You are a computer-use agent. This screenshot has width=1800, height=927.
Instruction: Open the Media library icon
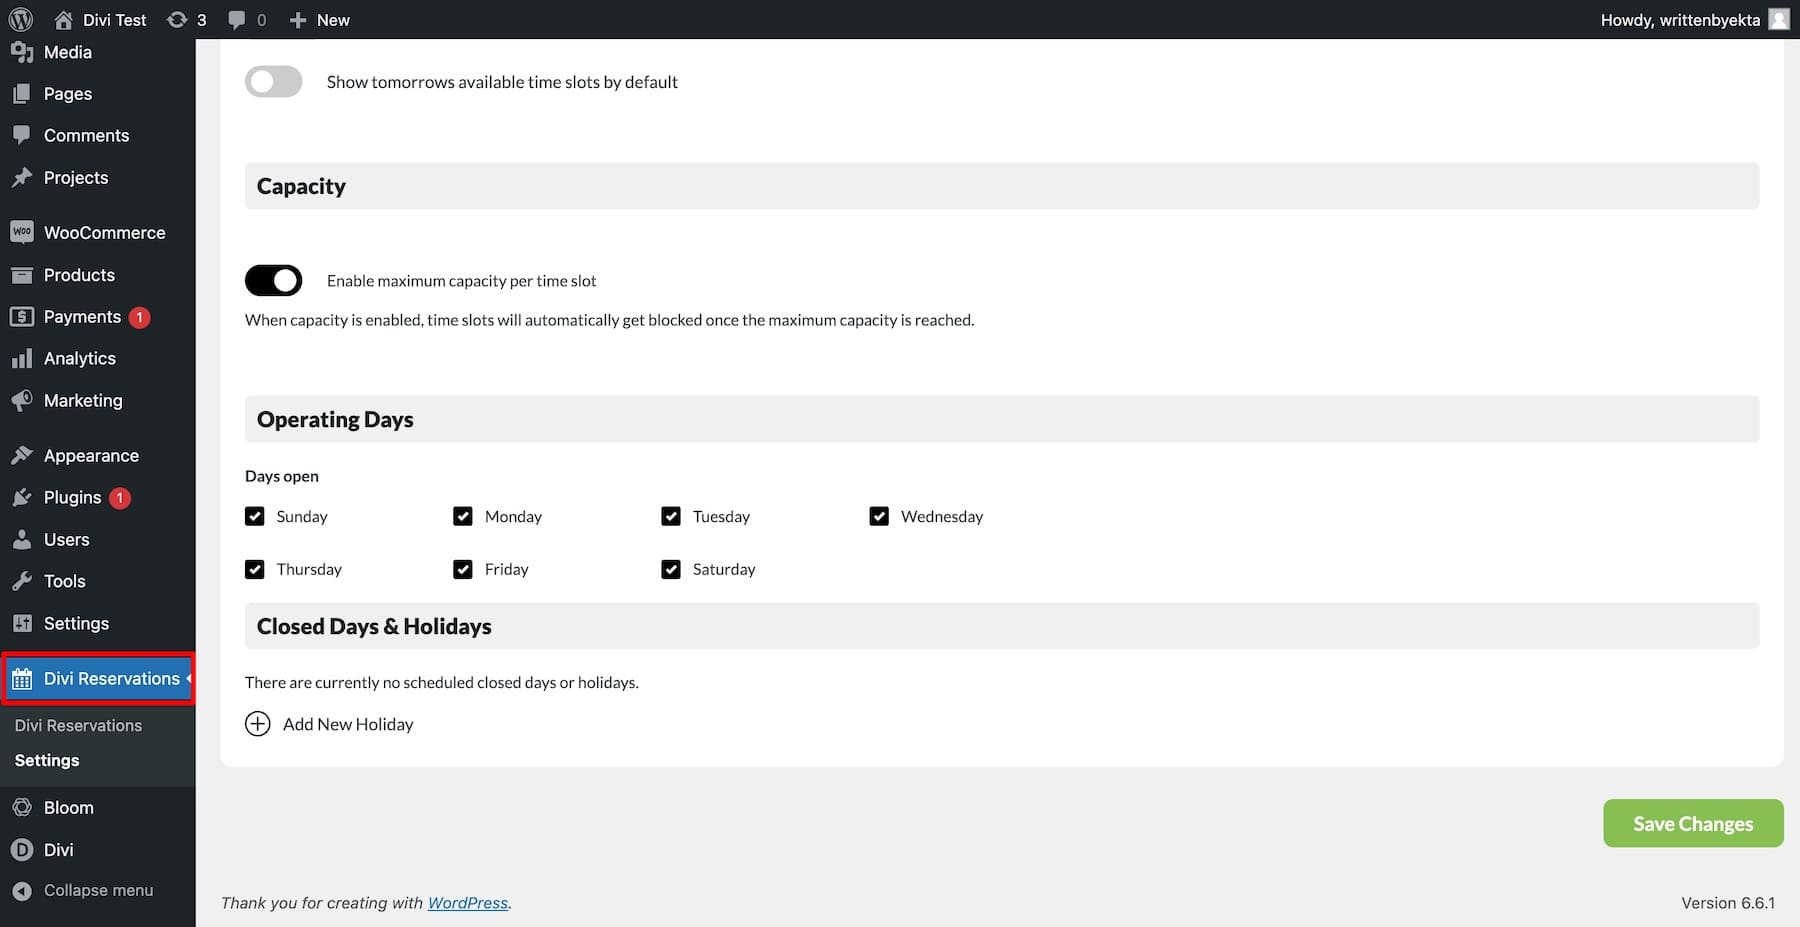(x=22, y=52)
